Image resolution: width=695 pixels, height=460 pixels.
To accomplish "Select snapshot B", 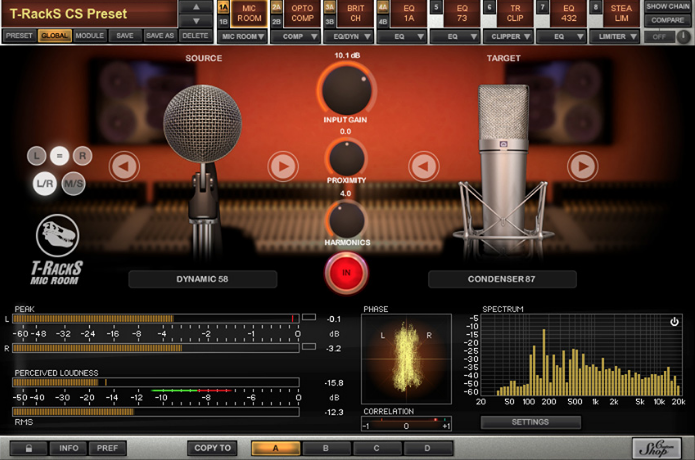I will click(x=326, y=448).
